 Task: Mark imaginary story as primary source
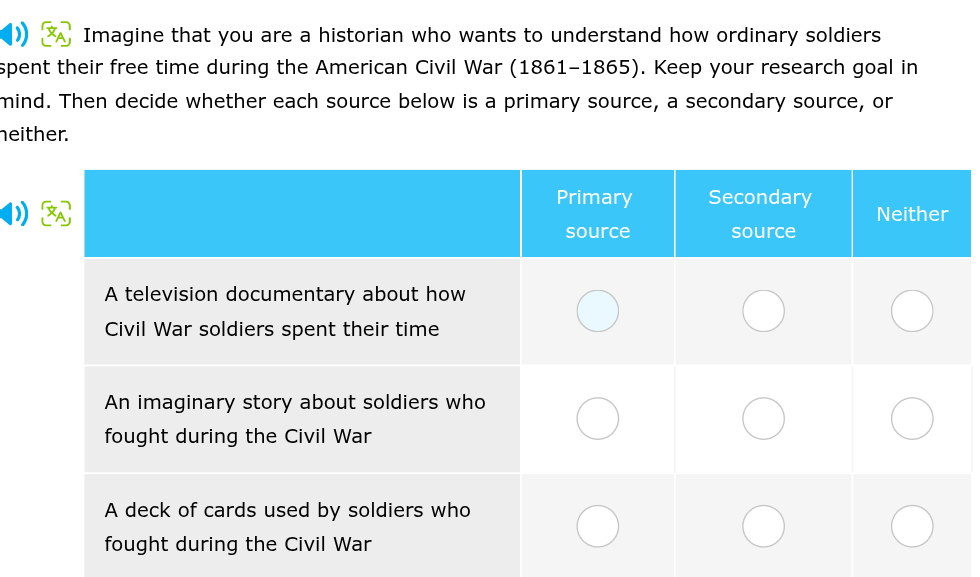pyautogui.click(x=598, y=419)
